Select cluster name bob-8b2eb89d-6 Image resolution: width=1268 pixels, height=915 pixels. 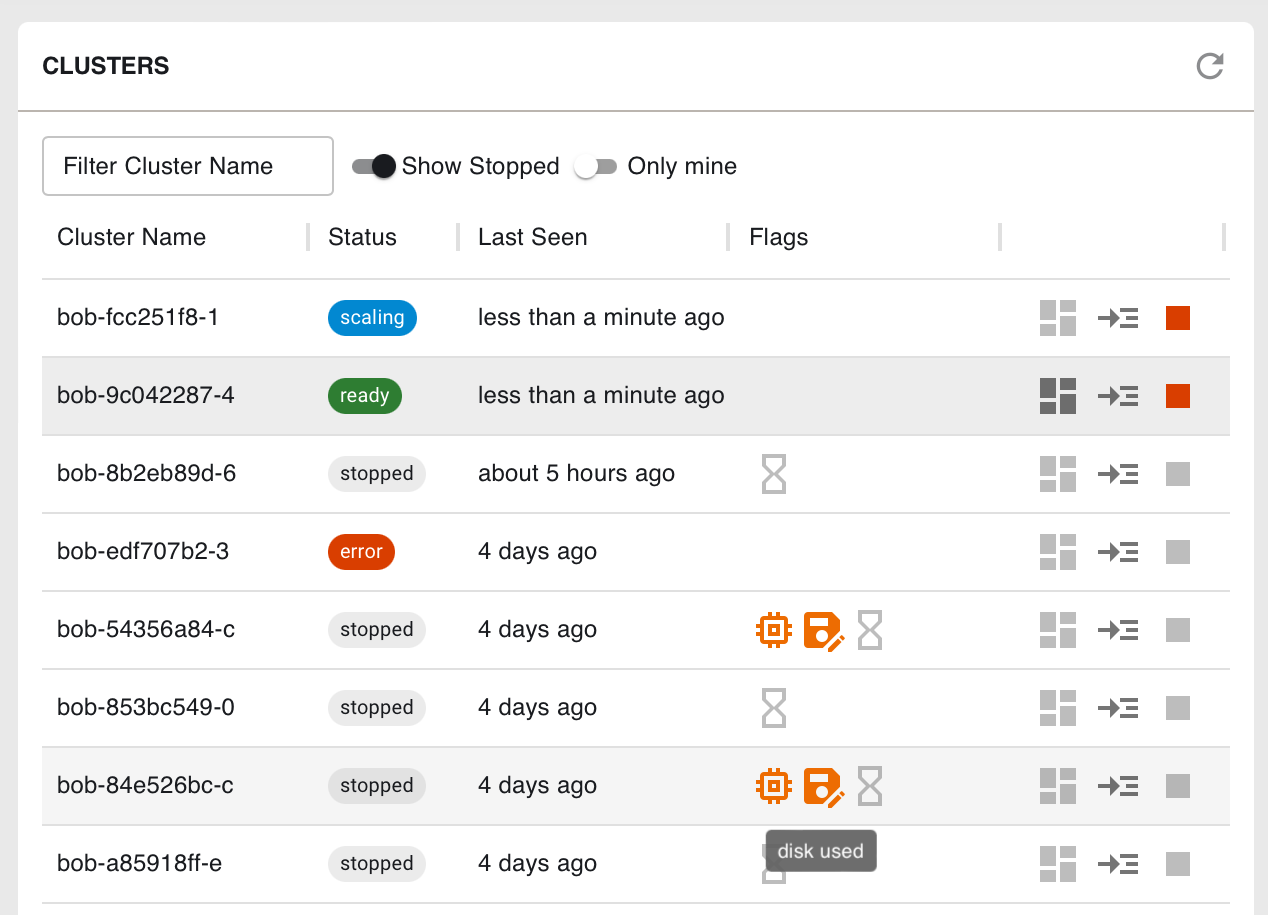pyautogui.click(x=146, y=474)
